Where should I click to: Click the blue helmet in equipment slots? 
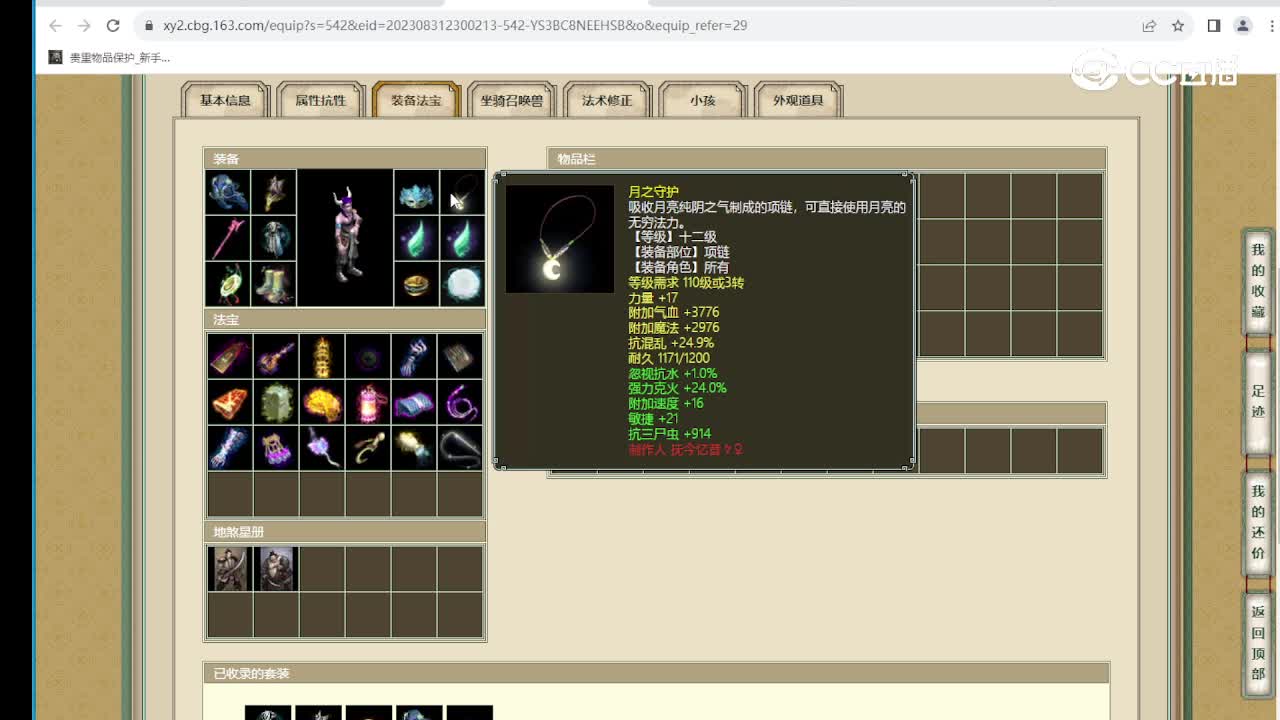228,192
